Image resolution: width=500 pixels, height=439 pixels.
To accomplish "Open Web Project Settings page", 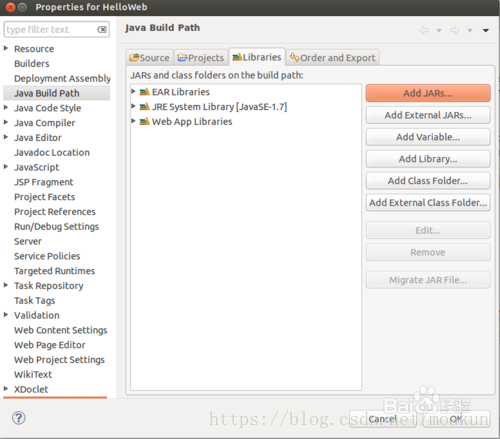I will 59,360.
